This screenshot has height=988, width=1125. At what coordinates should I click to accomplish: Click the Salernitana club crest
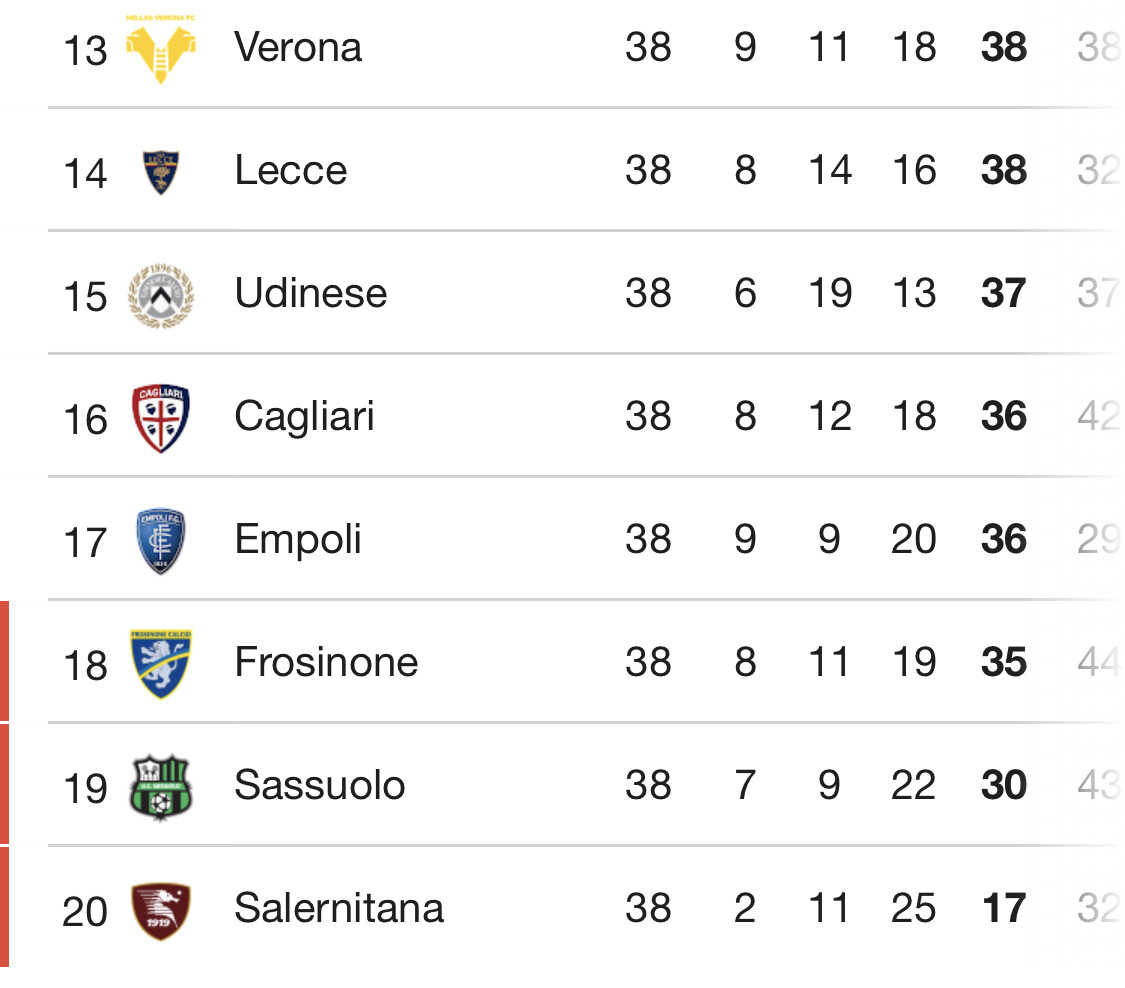click(x=161, y=911)
